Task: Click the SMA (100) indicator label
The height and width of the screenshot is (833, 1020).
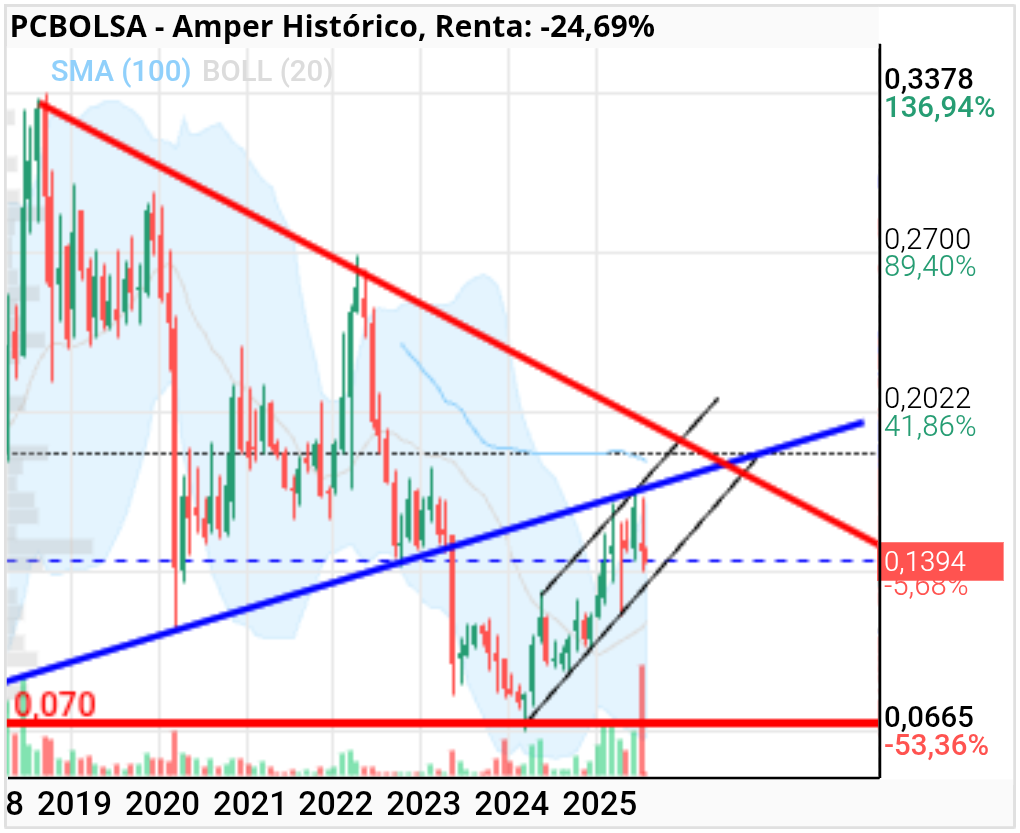Action: point(121,71)
